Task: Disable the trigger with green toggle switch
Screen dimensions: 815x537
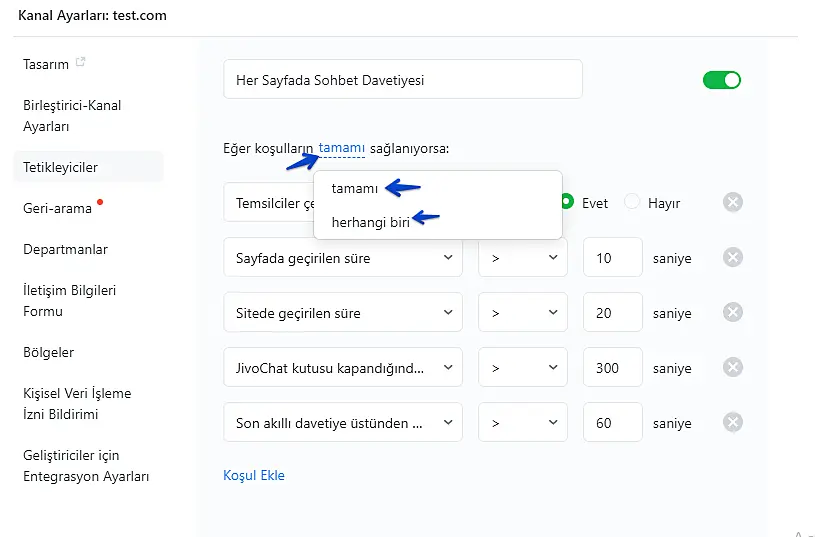Action: pyautogui.click(x=722, y=80)
